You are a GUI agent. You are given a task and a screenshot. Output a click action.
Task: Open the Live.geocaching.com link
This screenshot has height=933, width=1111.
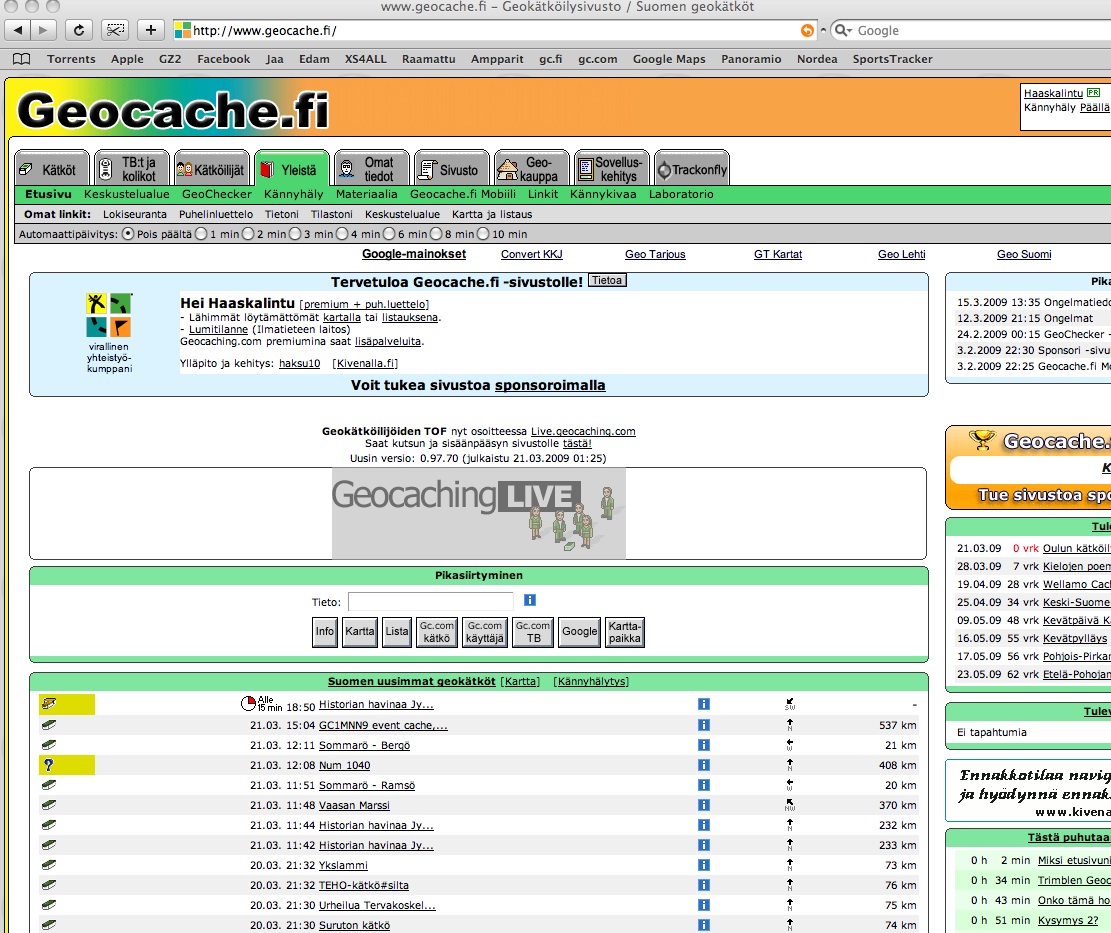coord(583,431)
